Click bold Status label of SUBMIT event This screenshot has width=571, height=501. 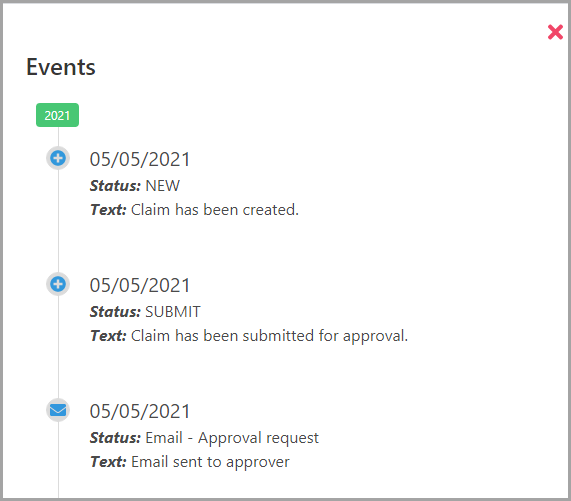[x=115, y=312]
